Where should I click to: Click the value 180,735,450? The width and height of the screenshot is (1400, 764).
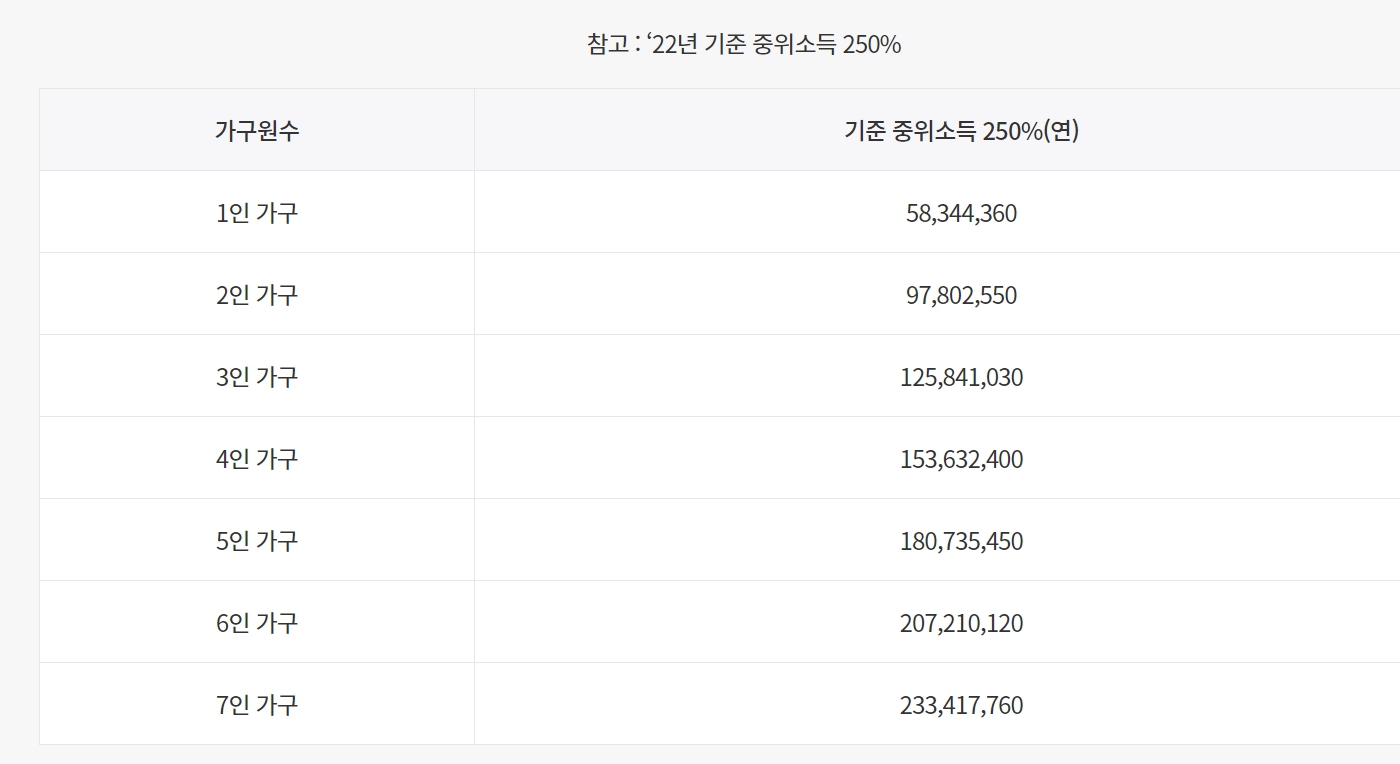[961, 541]
